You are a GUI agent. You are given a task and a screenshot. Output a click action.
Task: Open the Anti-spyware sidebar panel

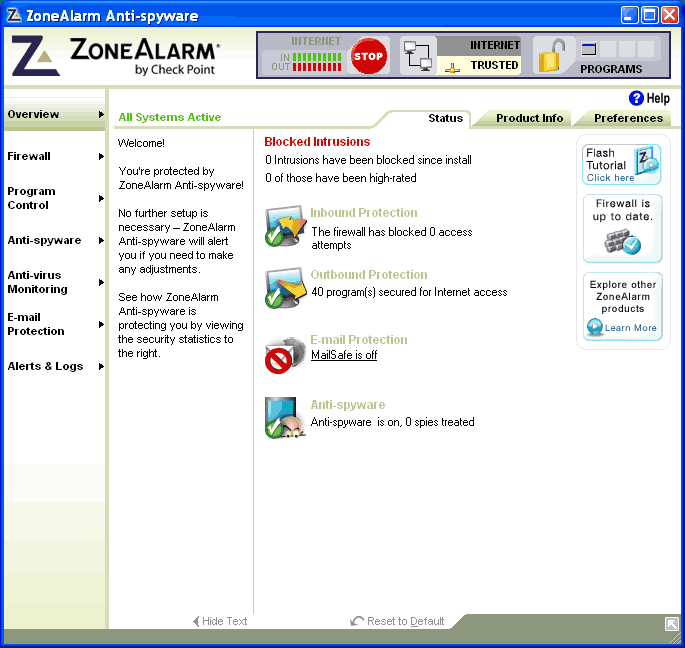click(44, 240)
